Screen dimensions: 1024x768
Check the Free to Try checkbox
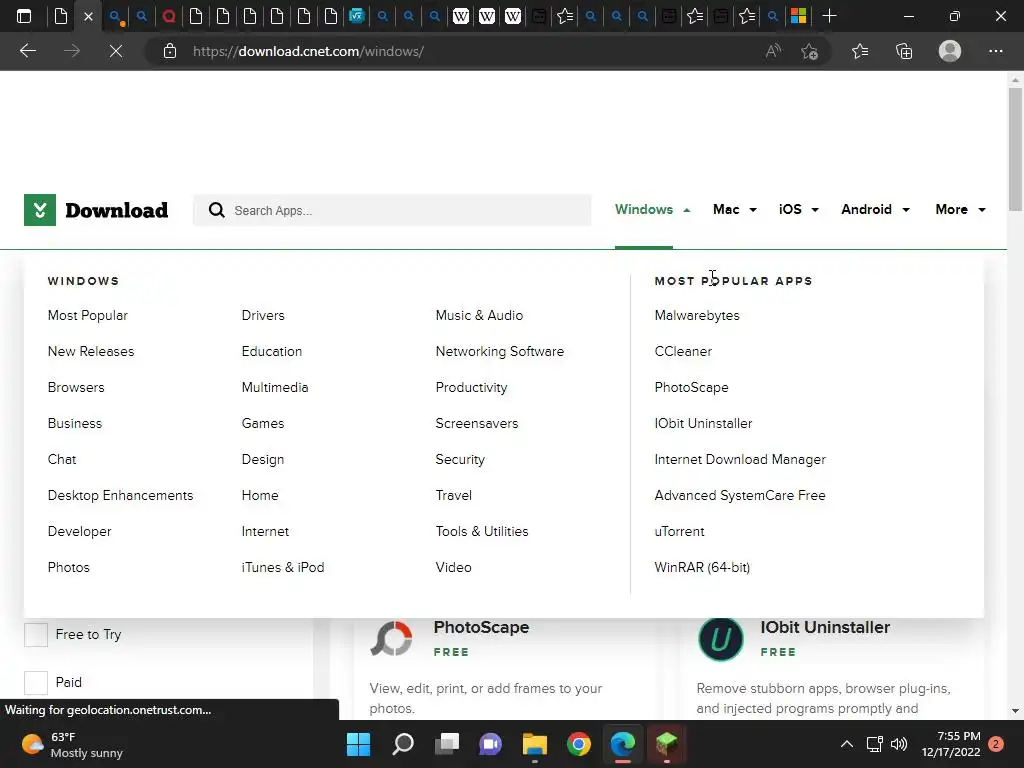[x=36, y=634]
